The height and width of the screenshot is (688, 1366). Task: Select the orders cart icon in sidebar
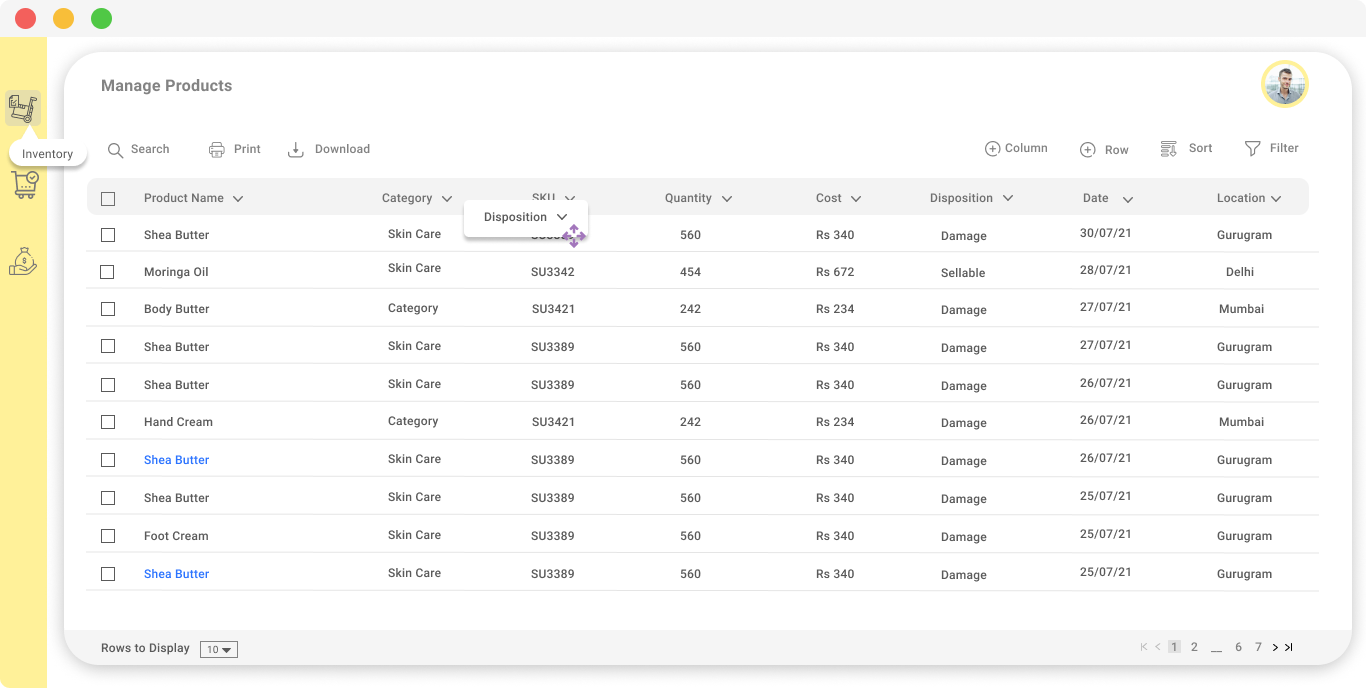pos(24,185)
